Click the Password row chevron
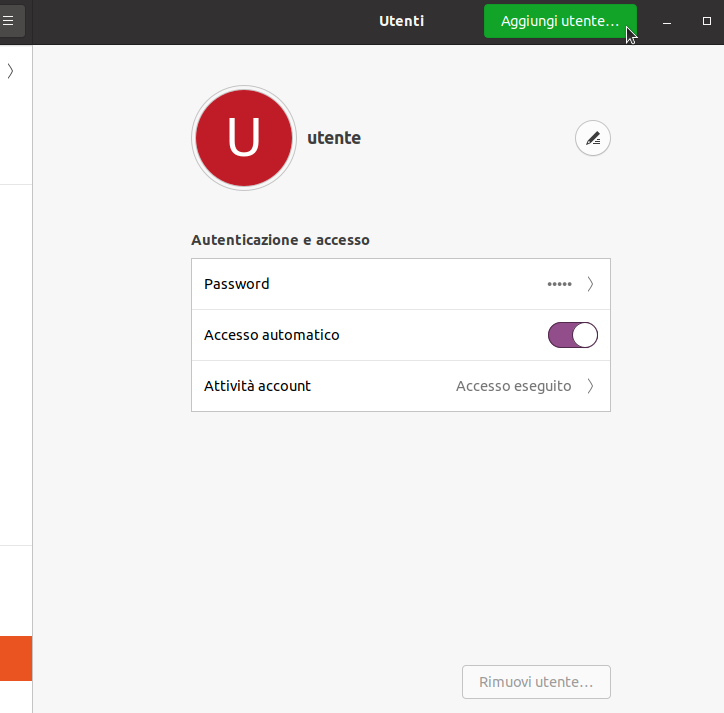Viewport: 724px width, 713px height. click(x=590, y=284)
